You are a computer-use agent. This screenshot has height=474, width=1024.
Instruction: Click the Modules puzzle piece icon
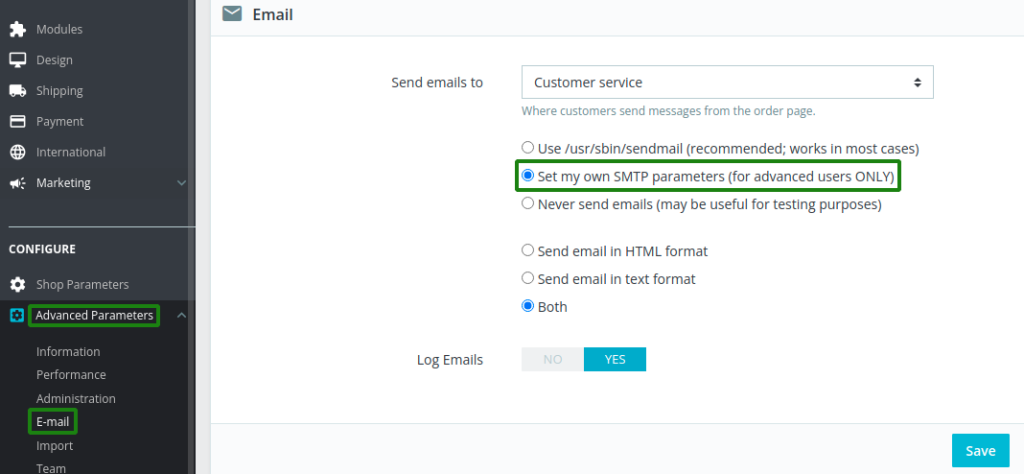coord(18,29)
